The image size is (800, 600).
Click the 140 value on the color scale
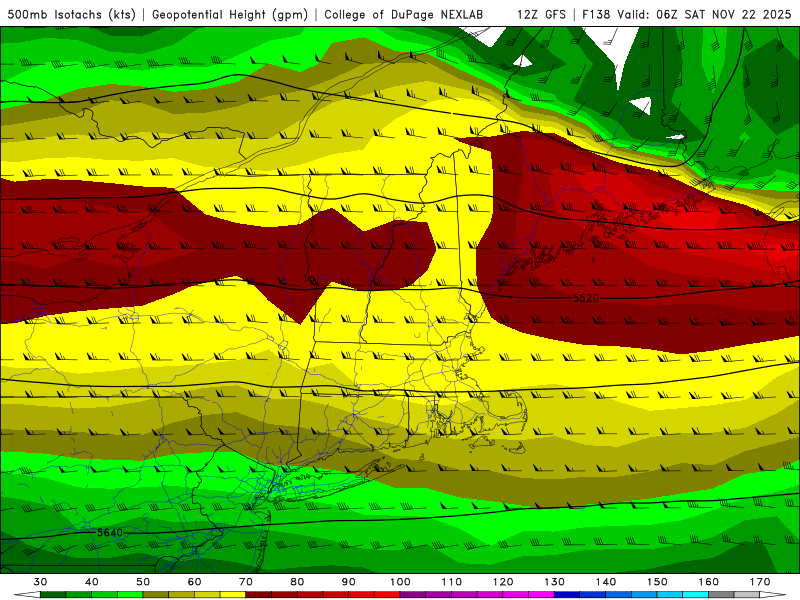(x=606, y=582)
